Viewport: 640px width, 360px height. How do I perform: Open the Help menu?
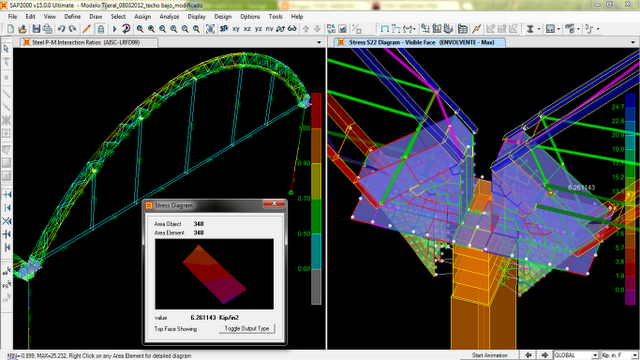[297, 17]
